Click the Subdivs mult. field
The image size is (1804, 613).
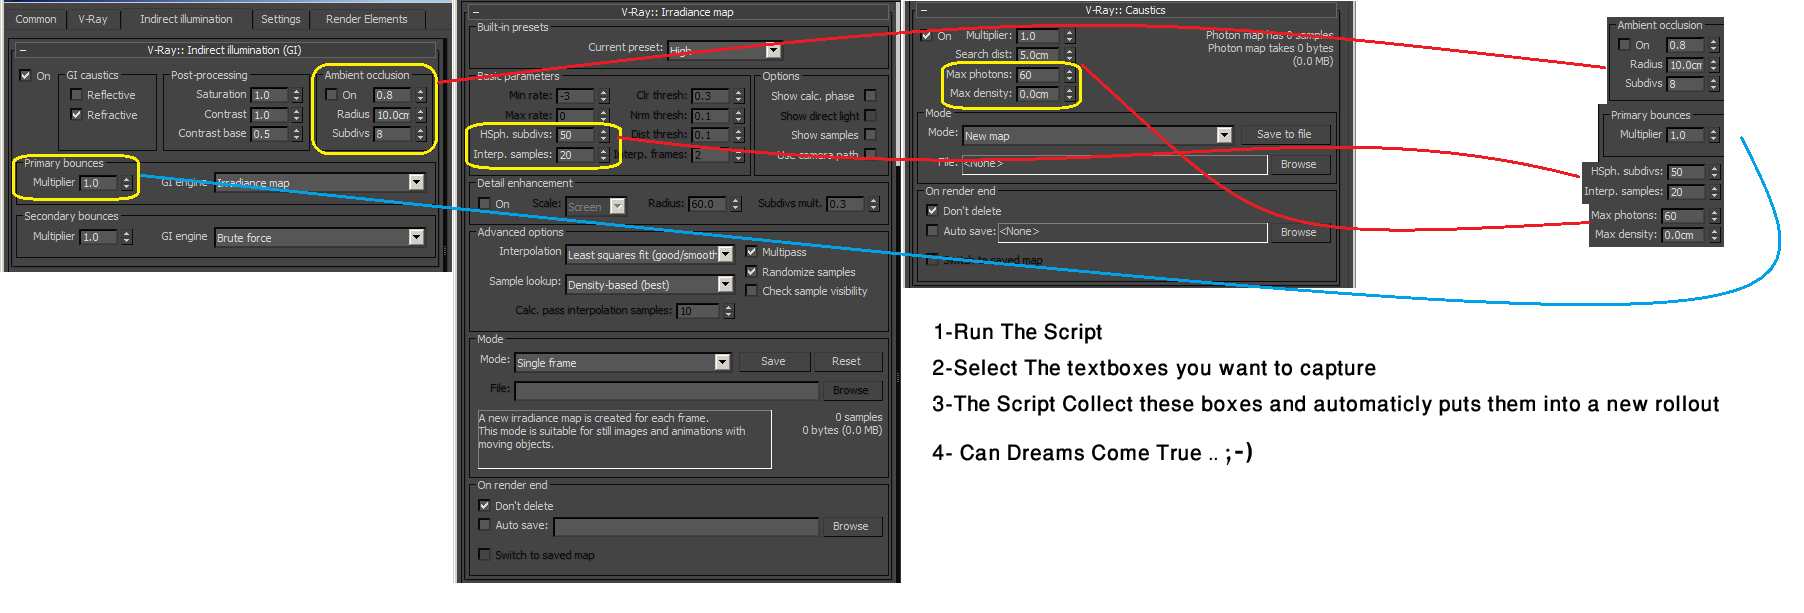846,204
